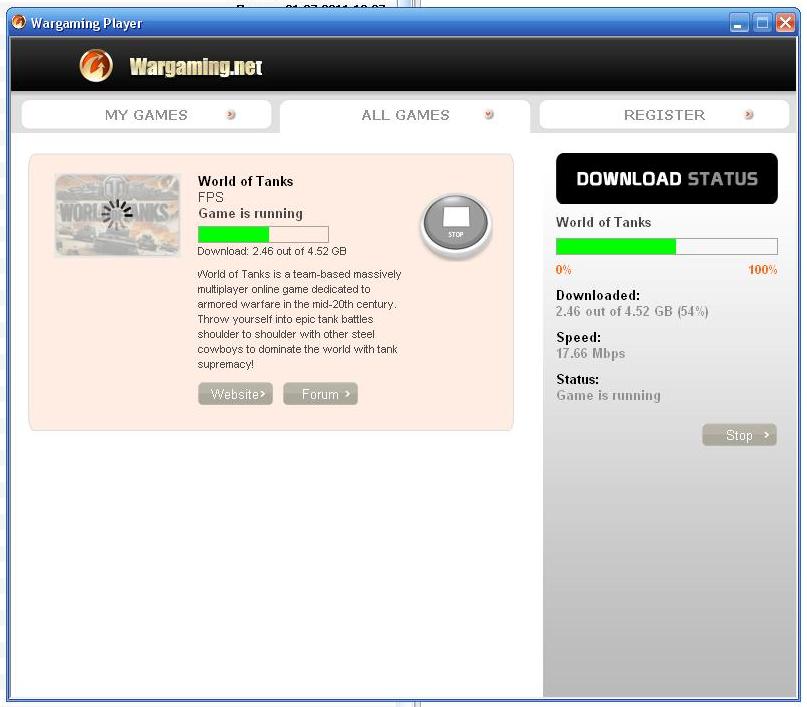This screenshot has height=707, width=807.
Task: Click the round gray STOP button
Action: pos(456,223)
